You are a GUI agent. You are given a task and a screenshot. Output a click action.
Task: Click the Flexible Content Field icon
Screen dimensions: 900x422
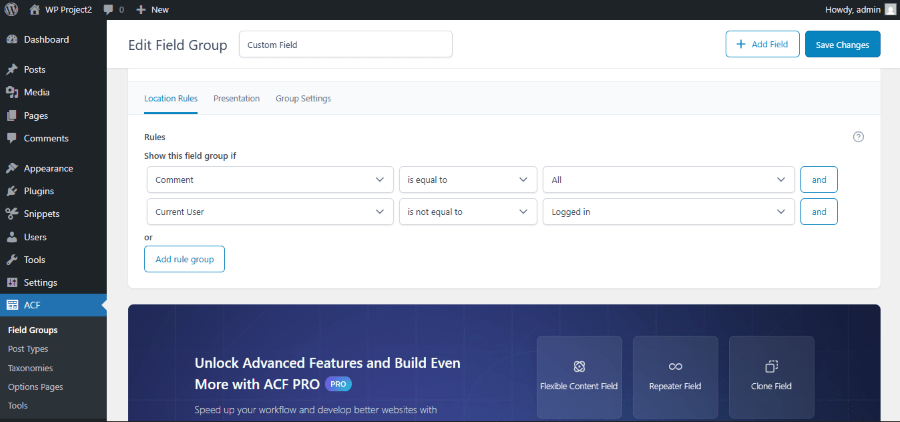point(579,366)
